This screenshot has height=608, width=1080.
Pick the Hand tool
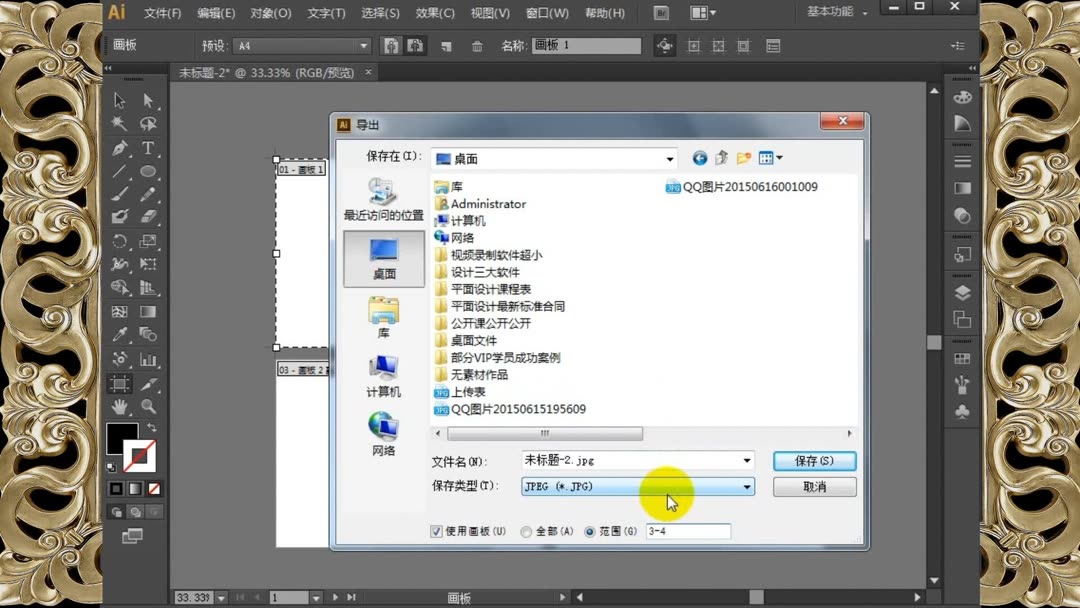pos(119,407)
